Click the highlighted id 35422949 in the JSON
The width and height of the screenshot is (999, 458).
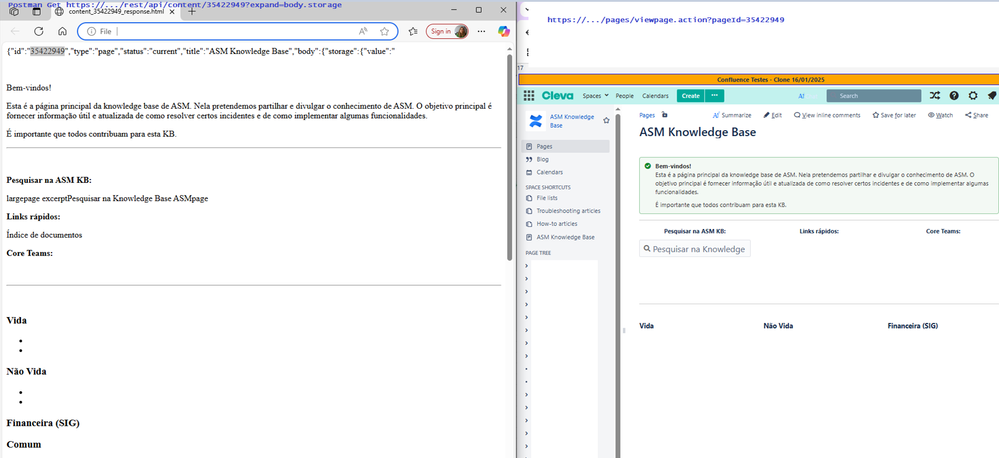pos(48,52)
